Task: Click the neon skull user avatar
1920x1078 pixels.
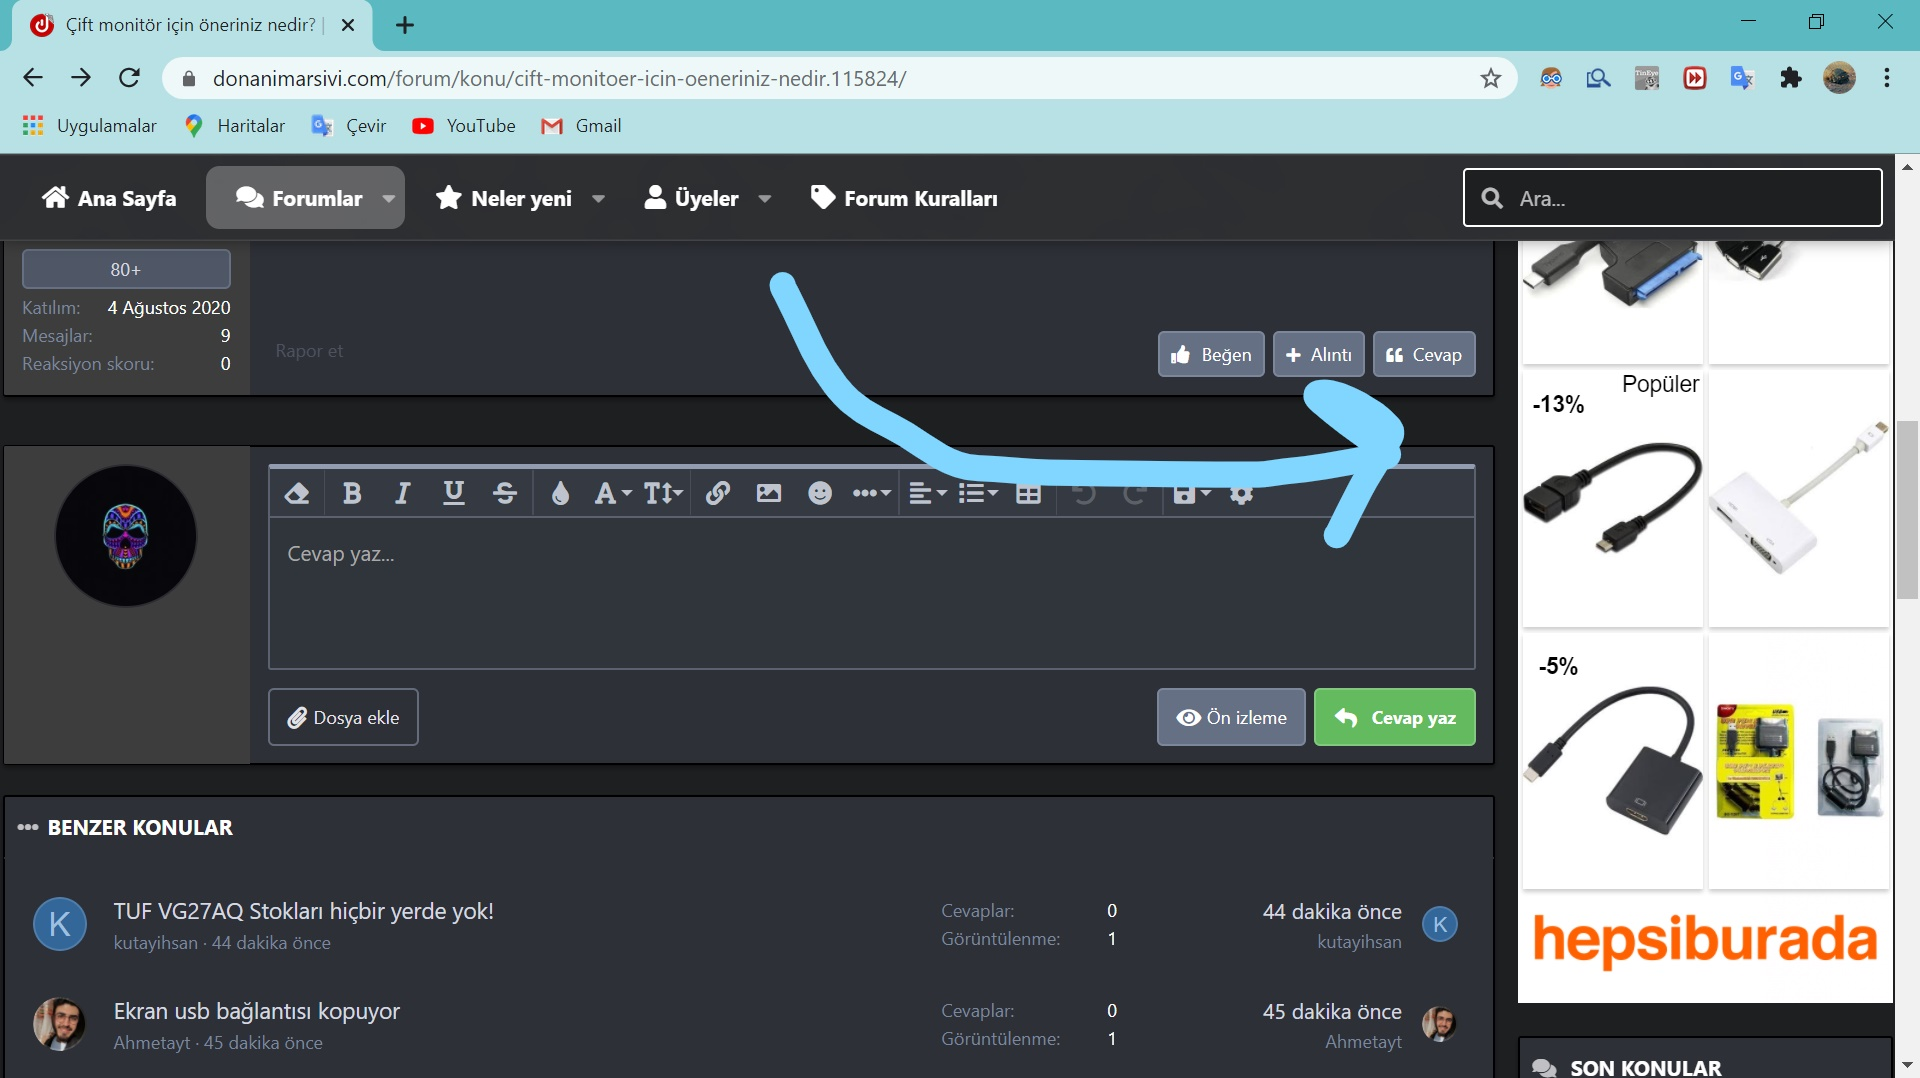Action: pos(126,536)
